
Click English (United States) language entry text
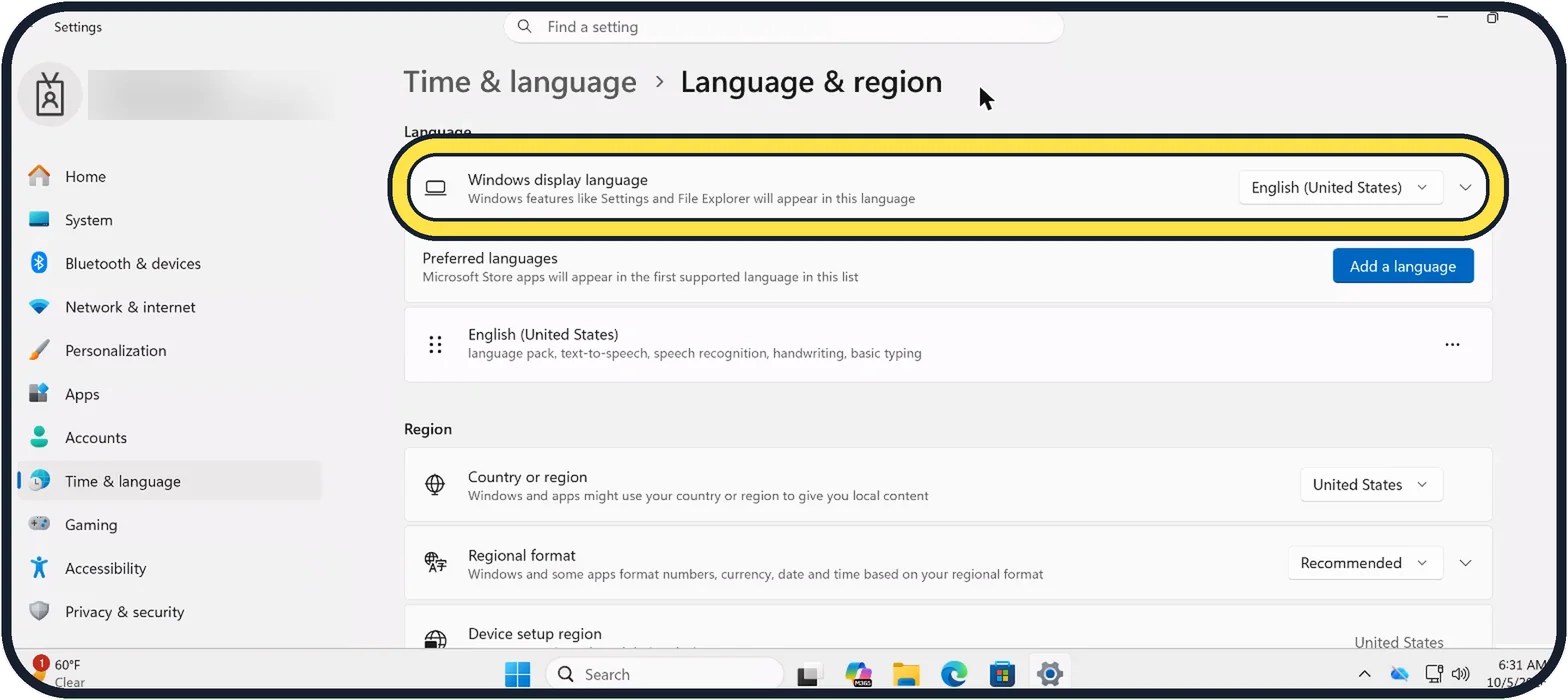(x=543, y=335)
